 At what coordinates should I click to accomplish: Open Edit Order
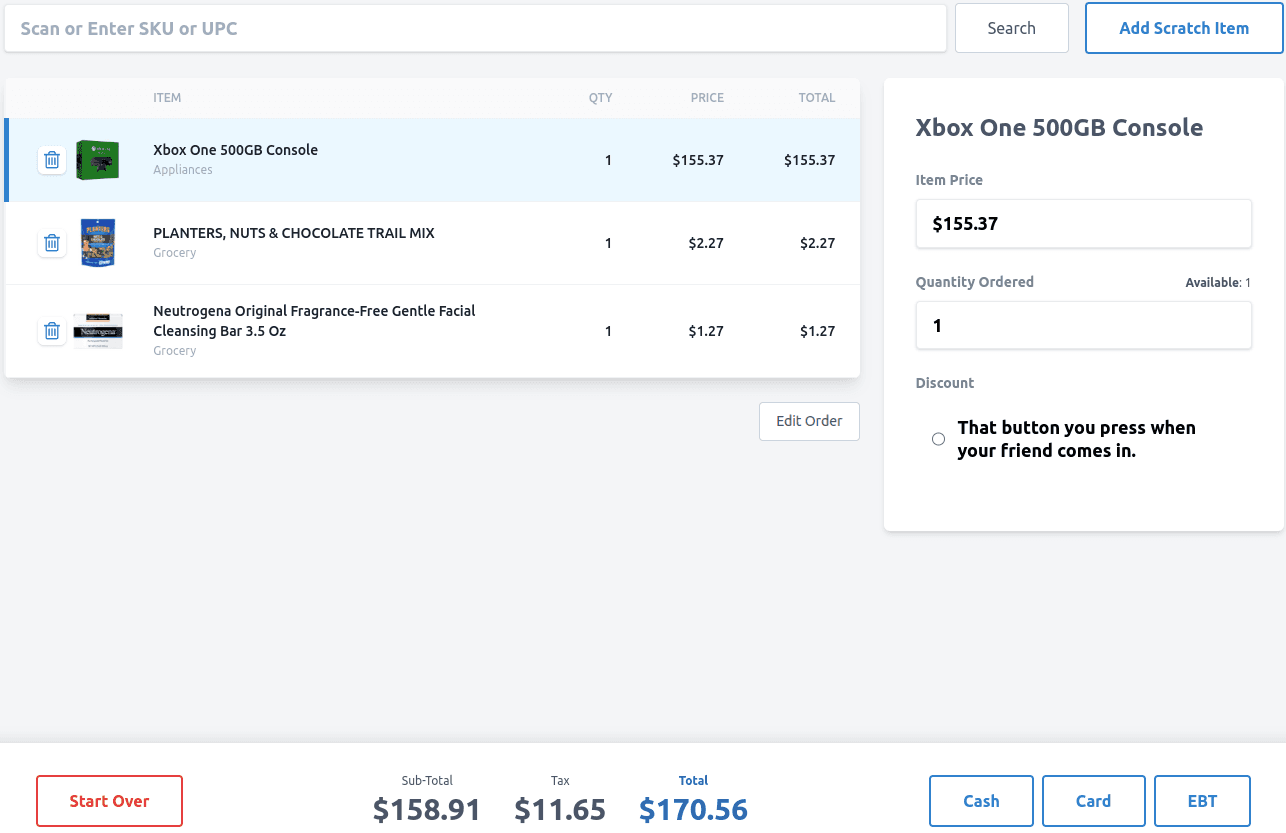tap(809, 421)
